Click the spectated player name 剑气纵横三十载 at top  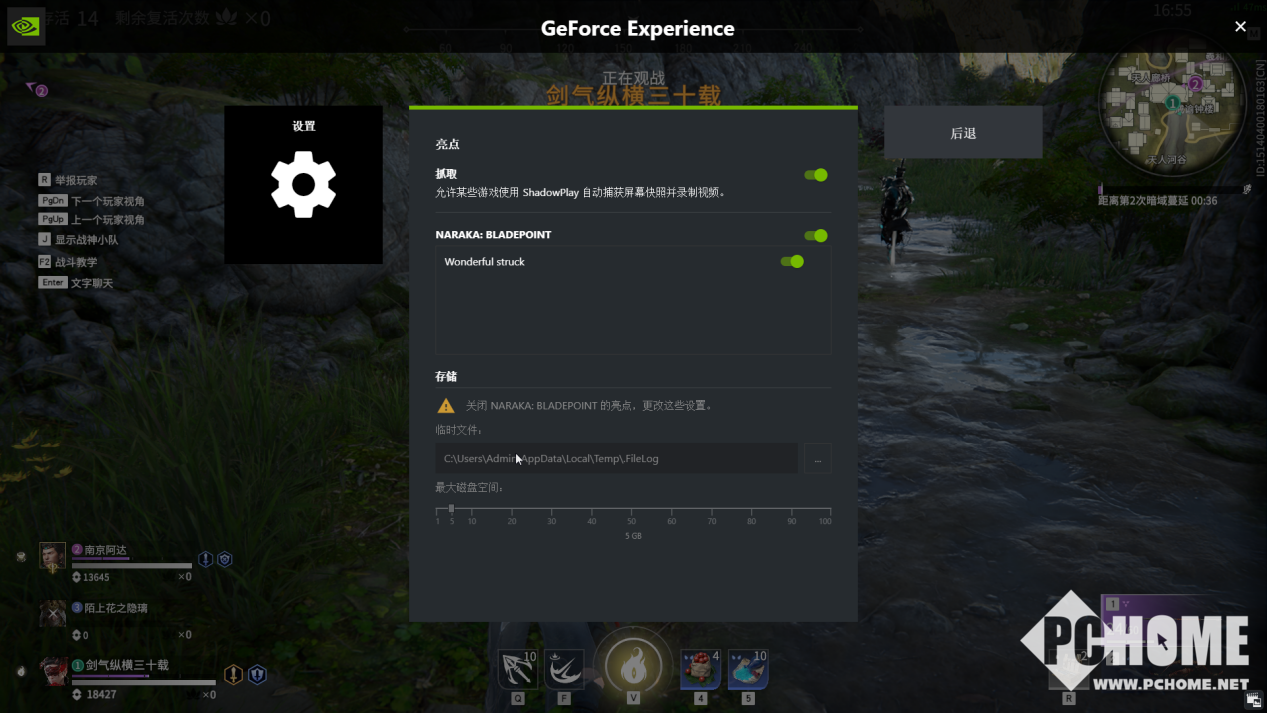point(633,96)
